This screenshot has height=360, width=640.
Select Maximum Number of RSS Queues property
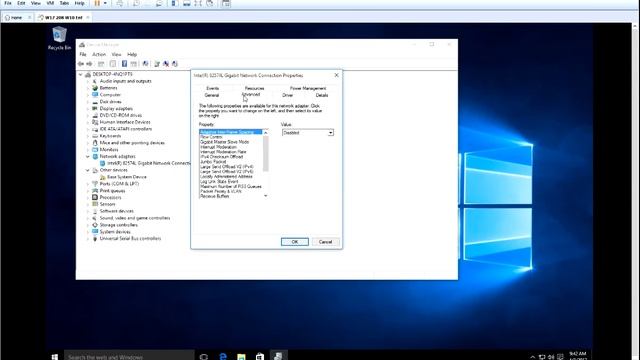coord(231,187)
